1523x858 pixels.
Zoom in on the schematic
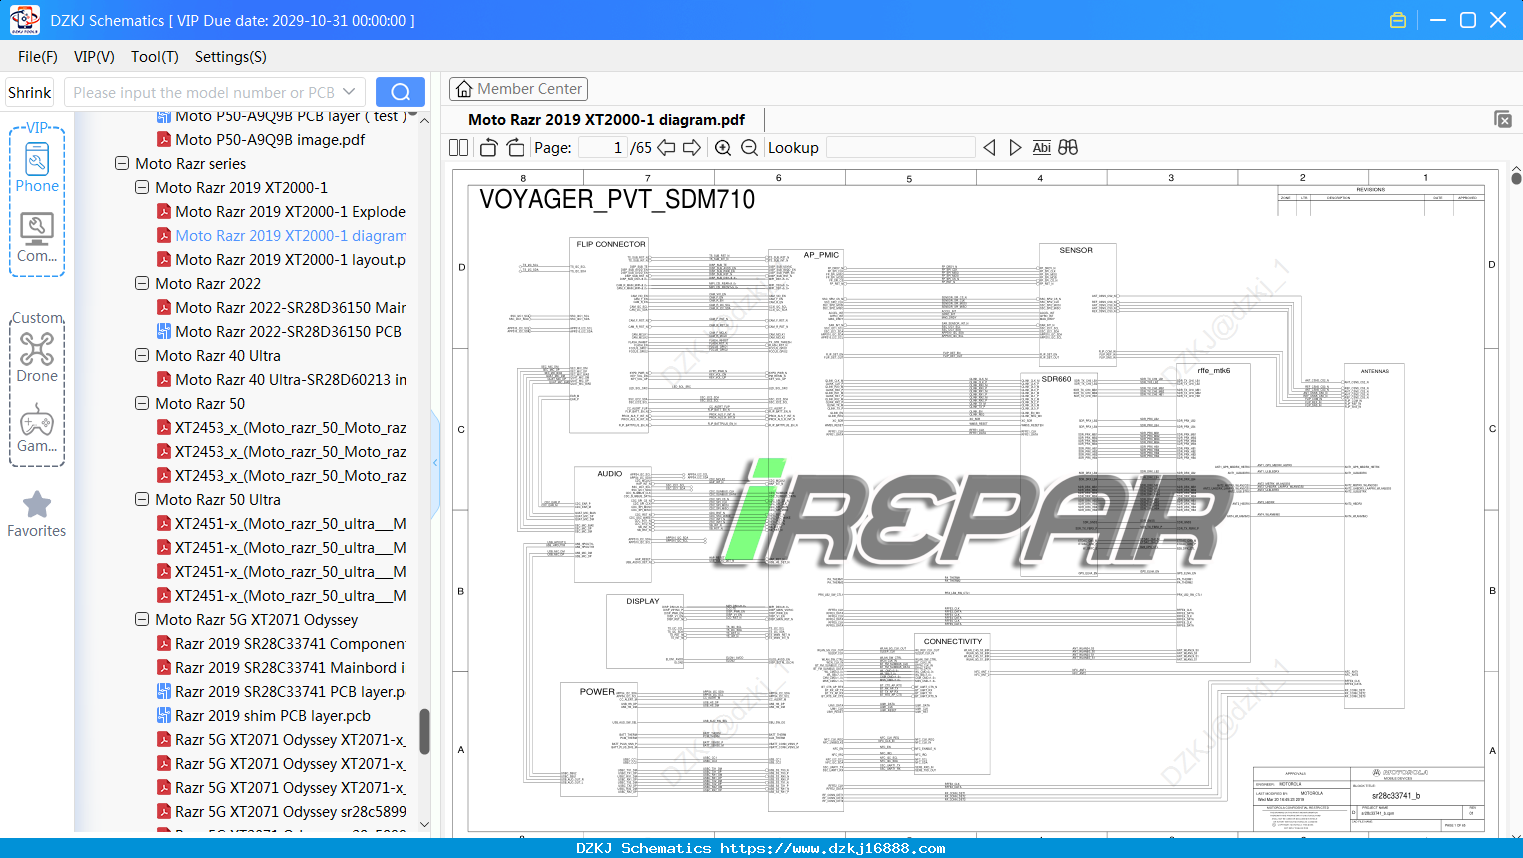tap(723, 148)
